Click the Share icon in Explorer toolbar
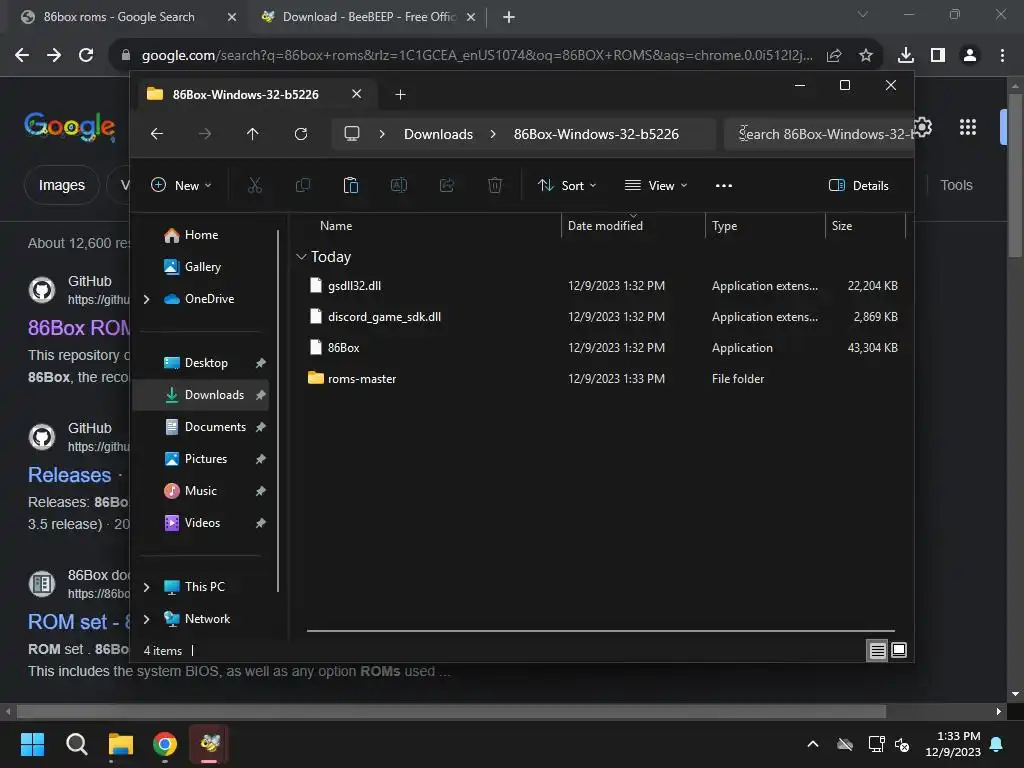This screenshot has width=1024, height=768. pyautogui.click(x=447, y=185)
